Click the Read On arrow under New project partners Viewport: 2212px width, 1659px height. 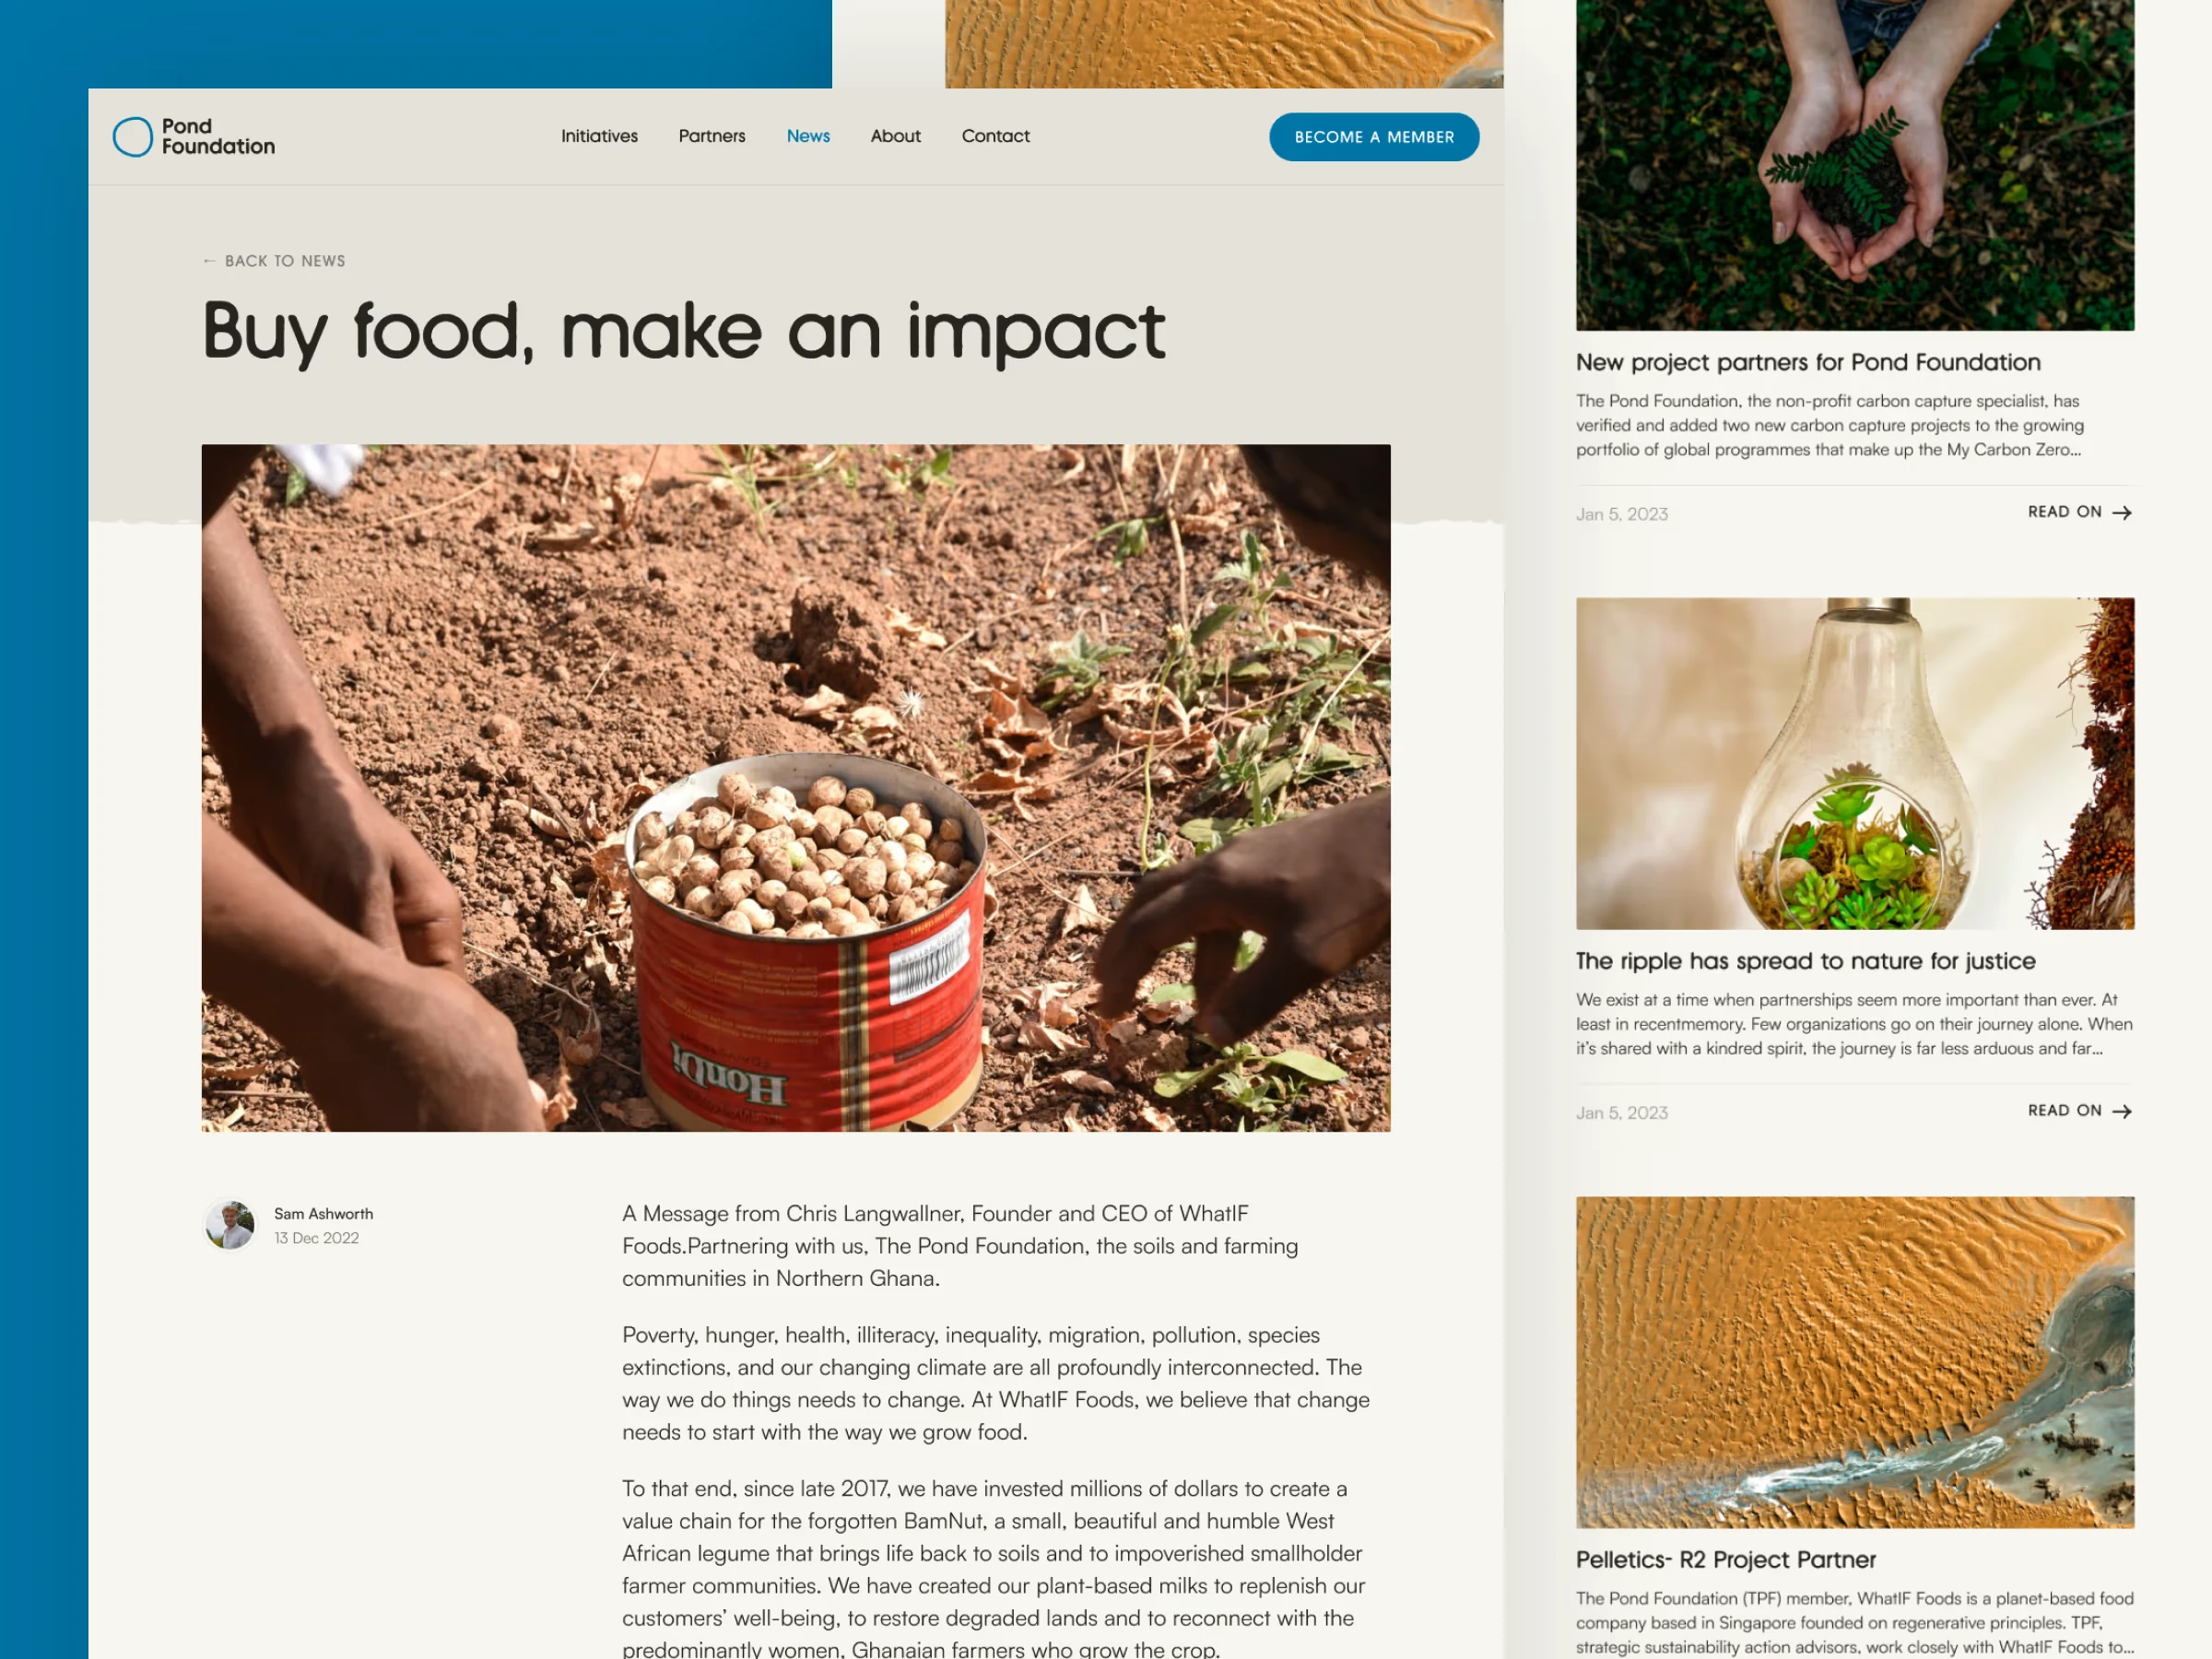(x=2121, y=513)
